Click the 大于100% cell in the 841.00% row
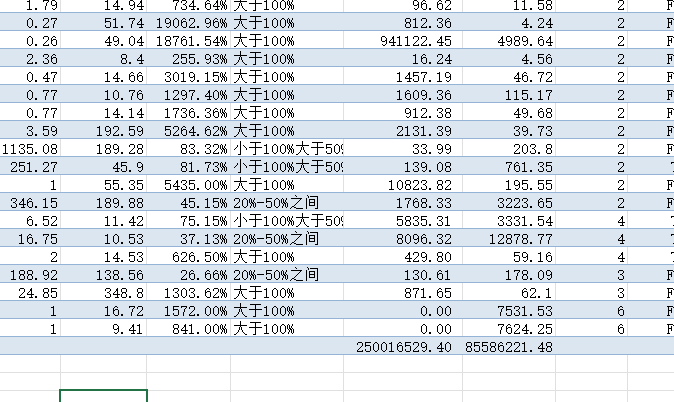 tap(287, 329)
